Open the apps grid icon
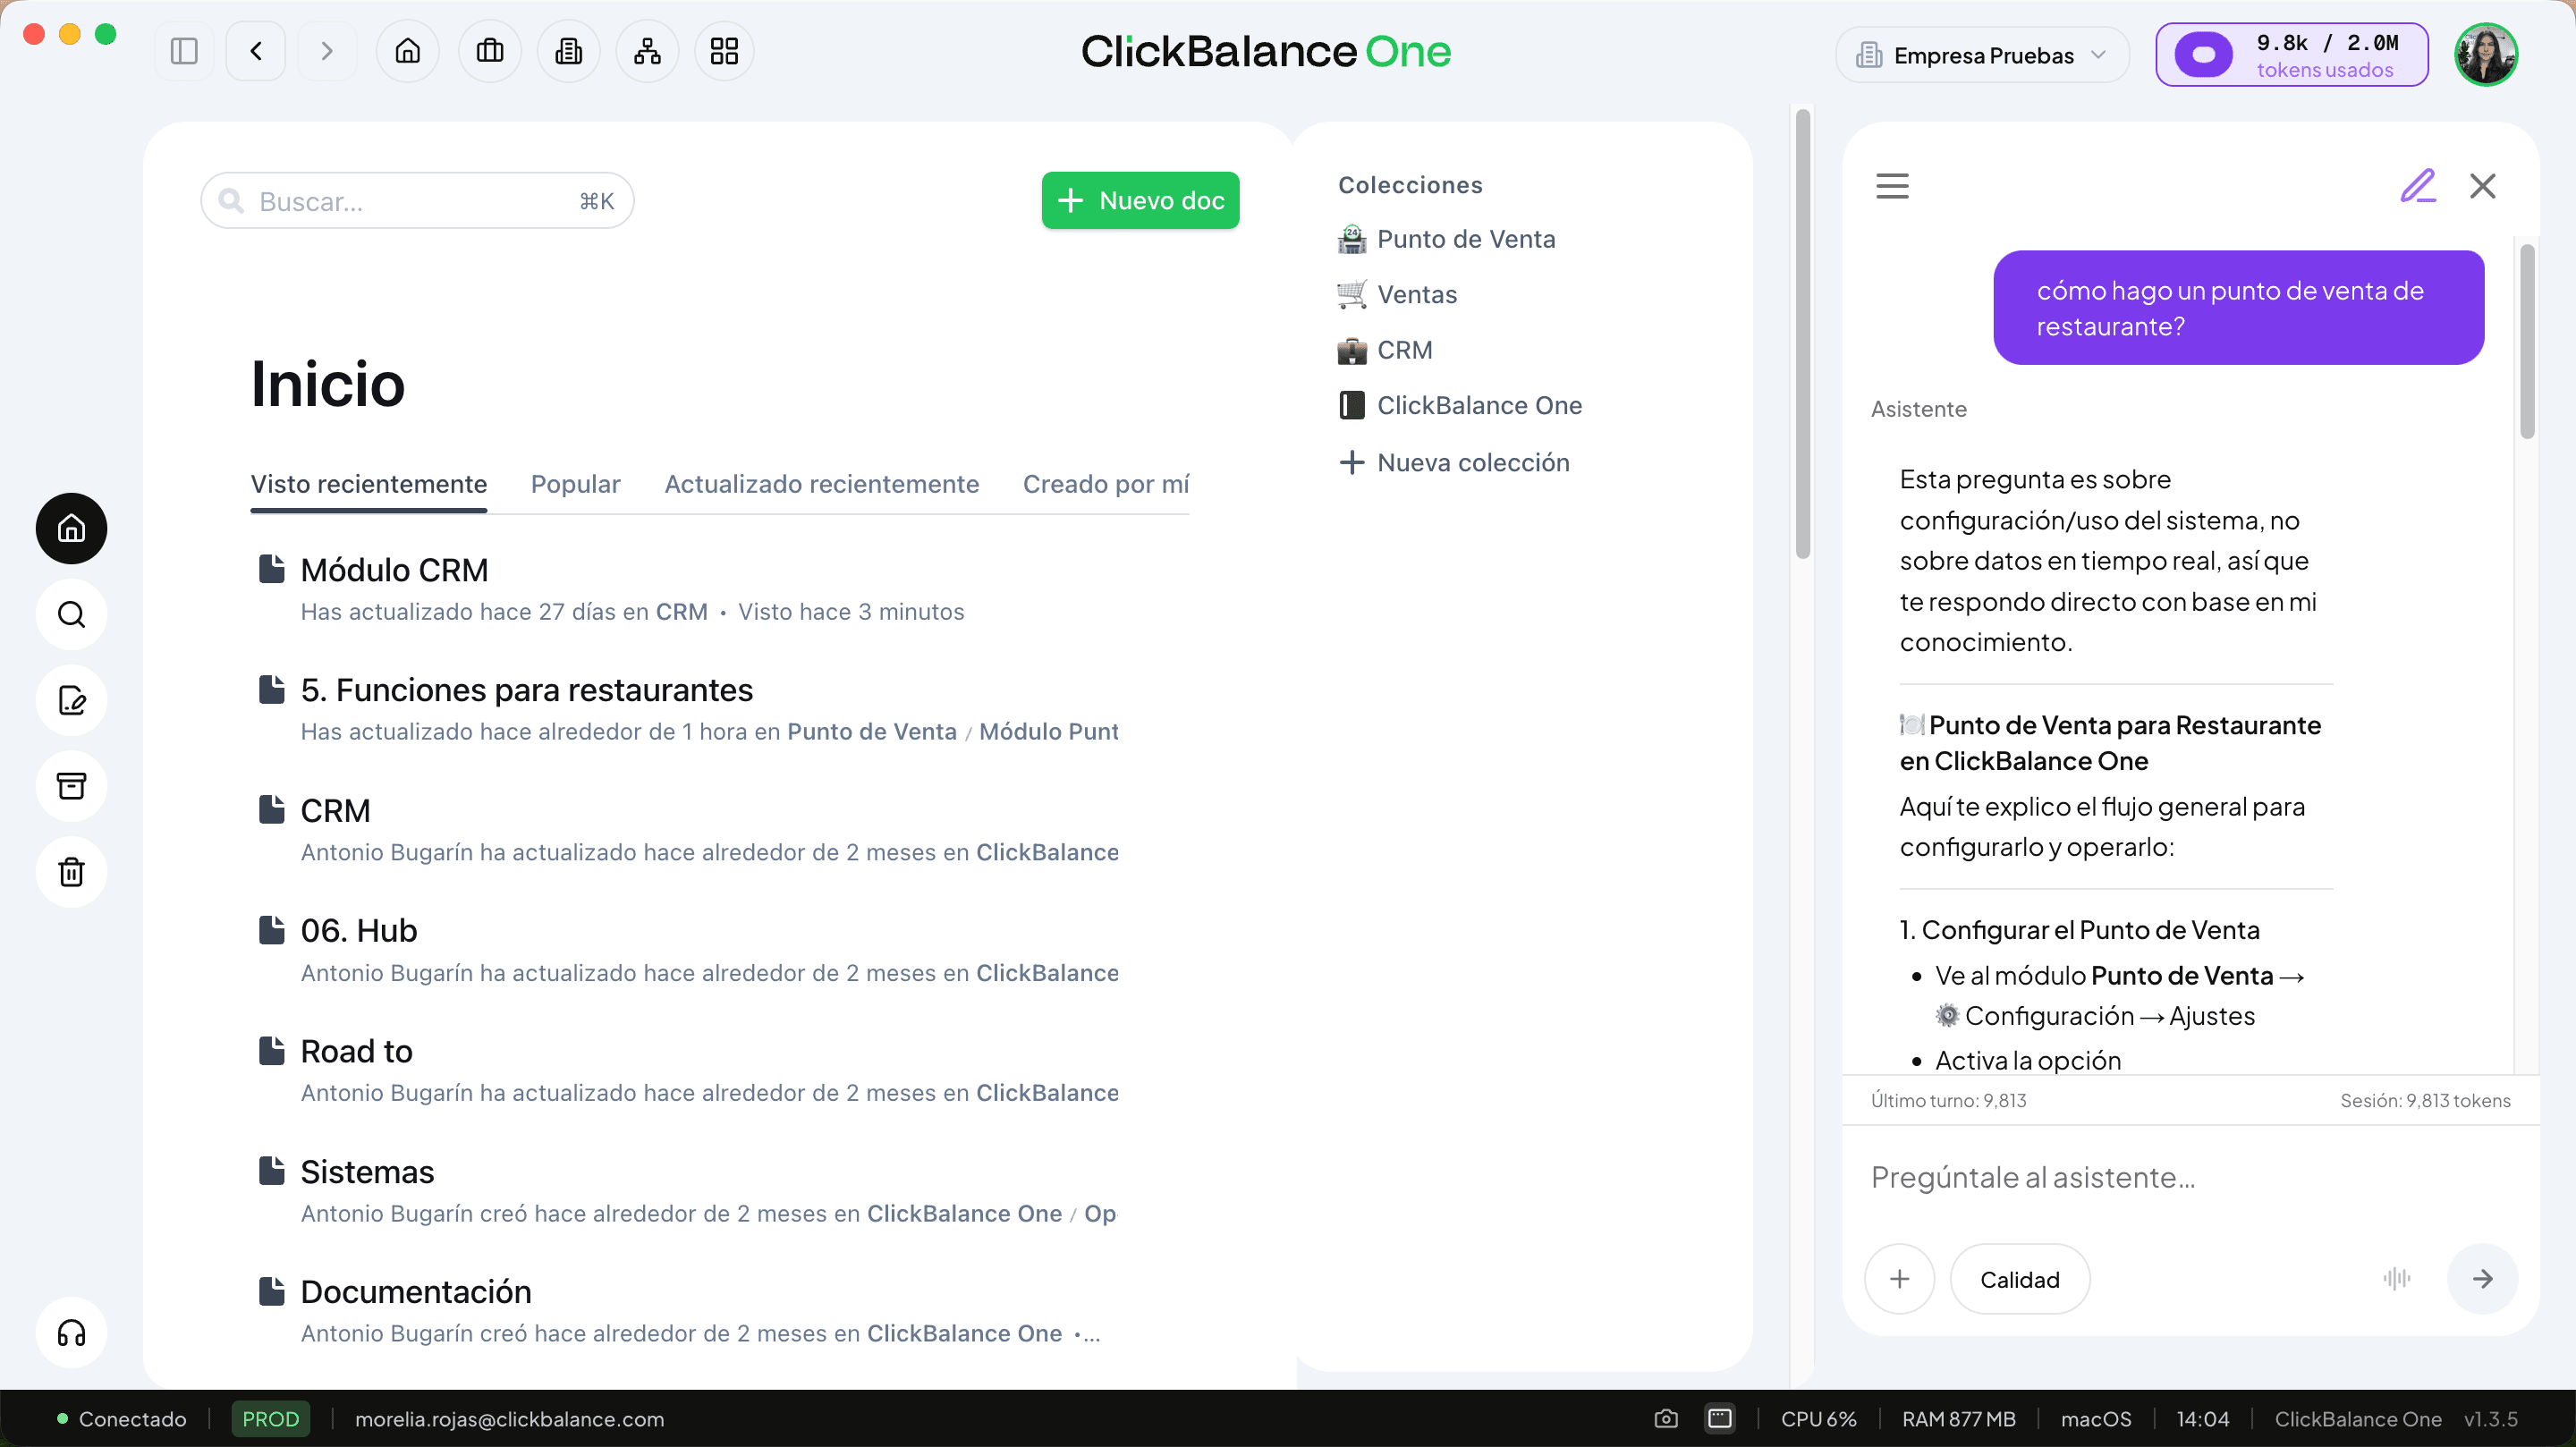Viewport: 2576px width, 1447px height. click(724, 51)
